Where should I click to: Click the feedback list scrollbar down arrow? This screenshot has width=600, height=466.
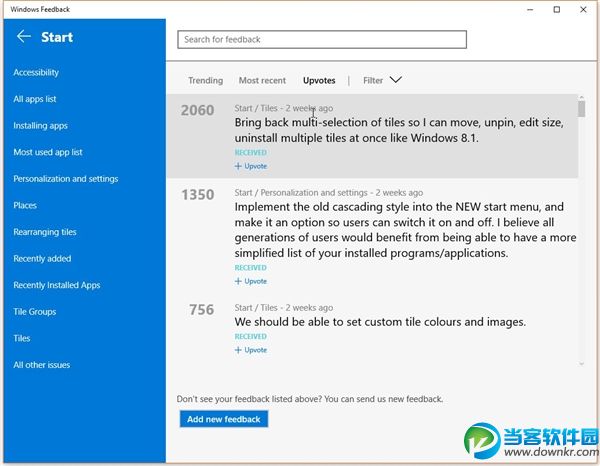[582, 364]
